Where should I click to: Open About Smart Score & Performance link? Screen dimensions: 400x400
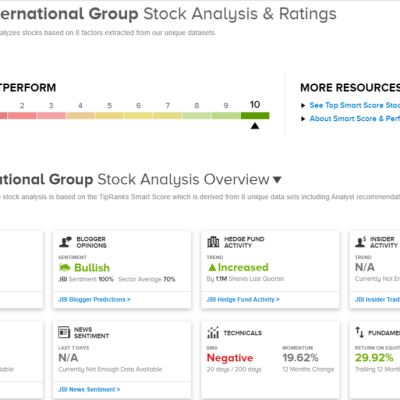click(x=355, y=119)
